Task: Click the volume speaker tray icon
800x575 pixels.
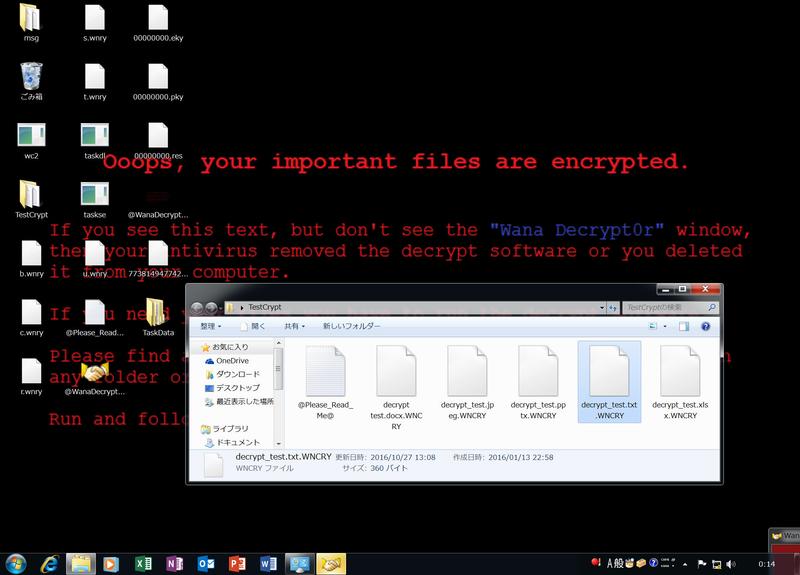Action: point(731,564)
